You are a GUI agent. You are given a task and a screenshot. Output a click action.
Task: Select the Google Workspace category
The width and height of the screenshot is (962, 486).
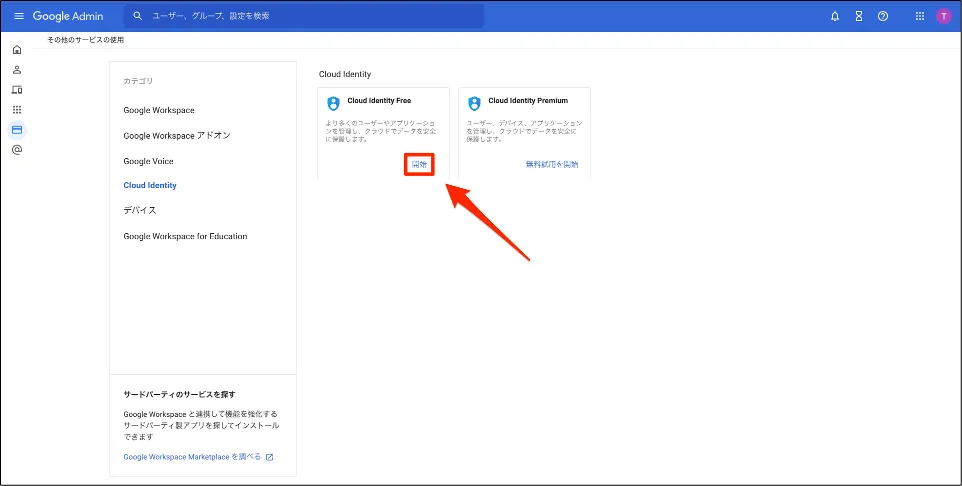point(159,110)
